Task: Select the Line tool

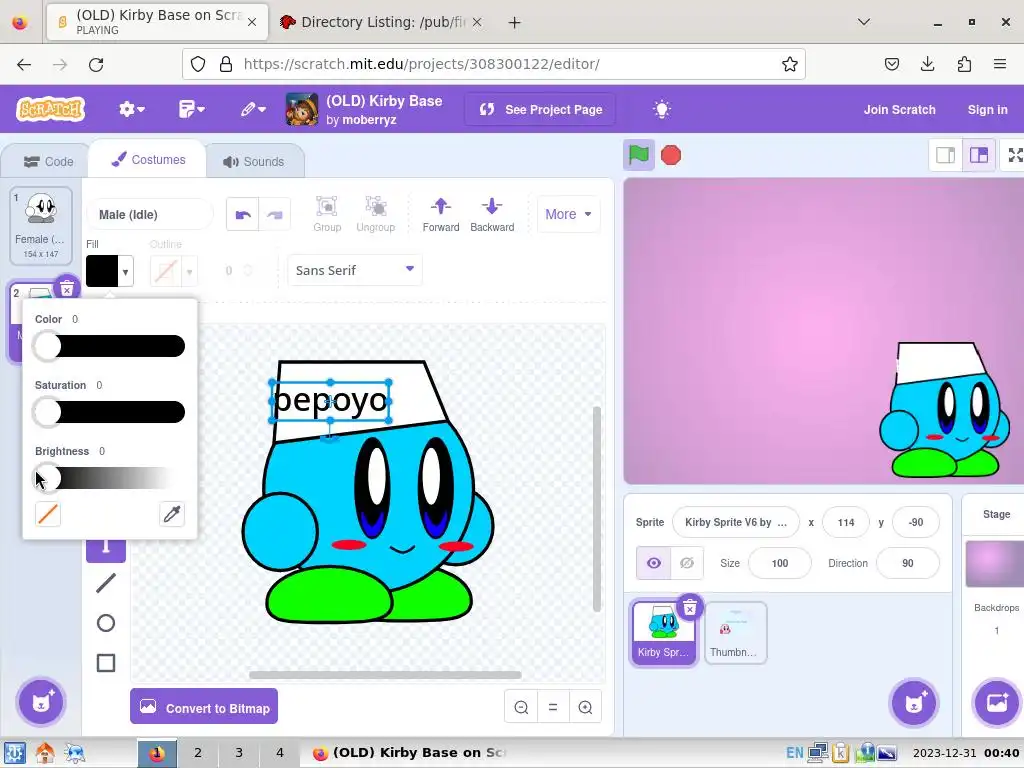Action: coord(106,583)
